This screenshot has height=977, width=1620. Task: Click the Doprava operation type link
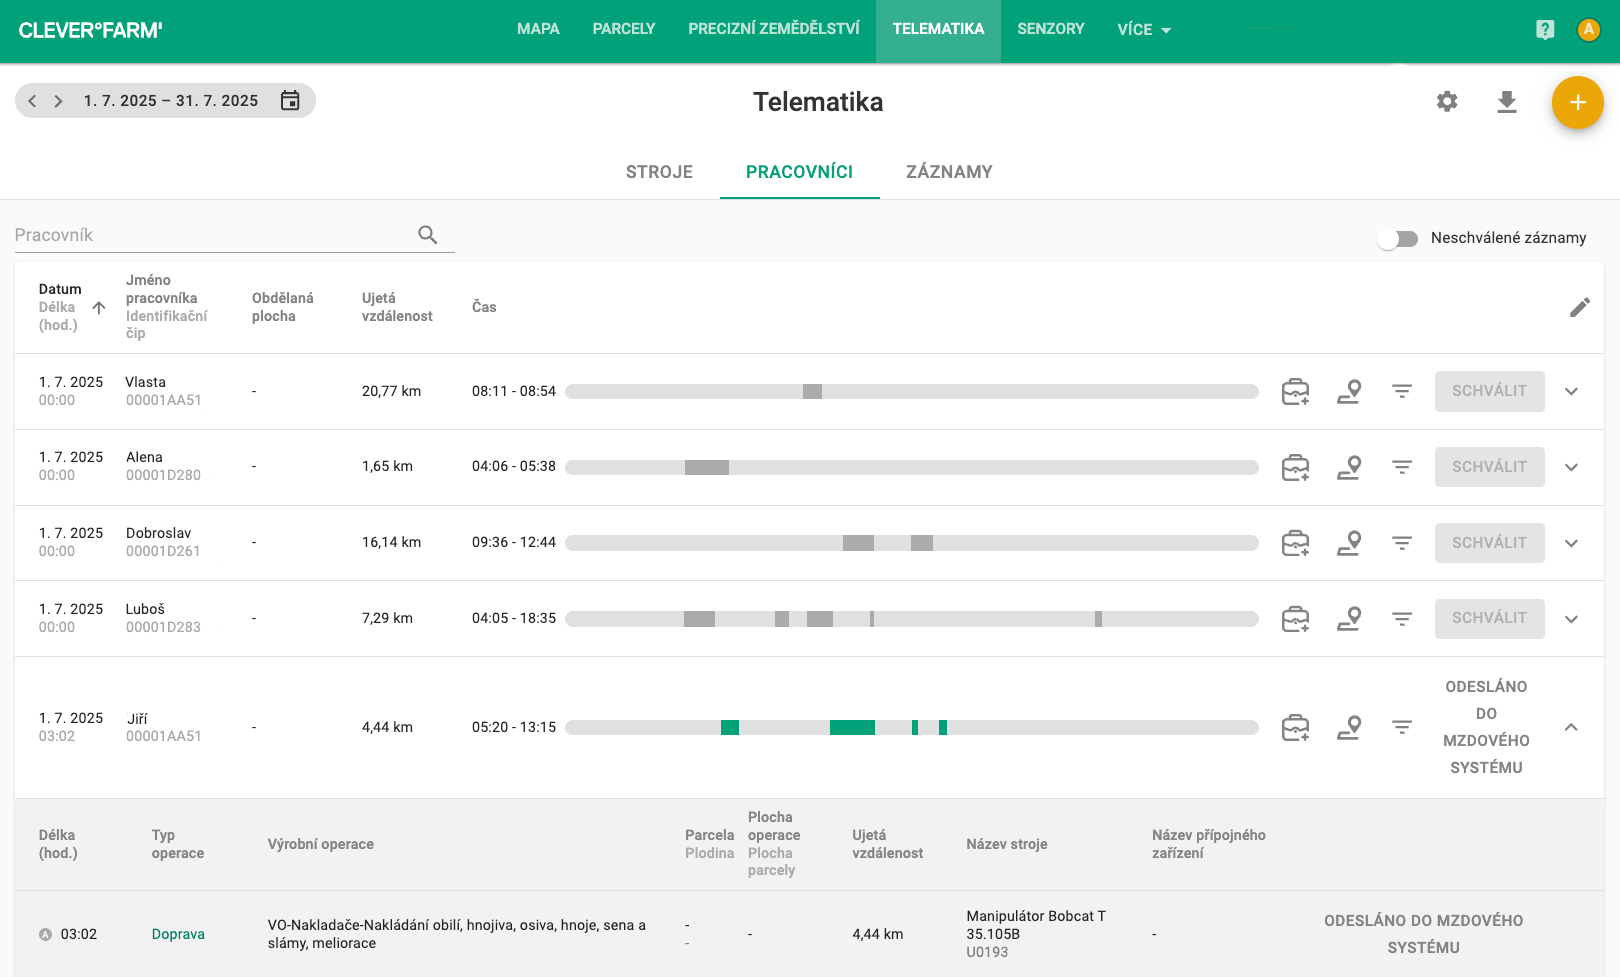[178, 934]
